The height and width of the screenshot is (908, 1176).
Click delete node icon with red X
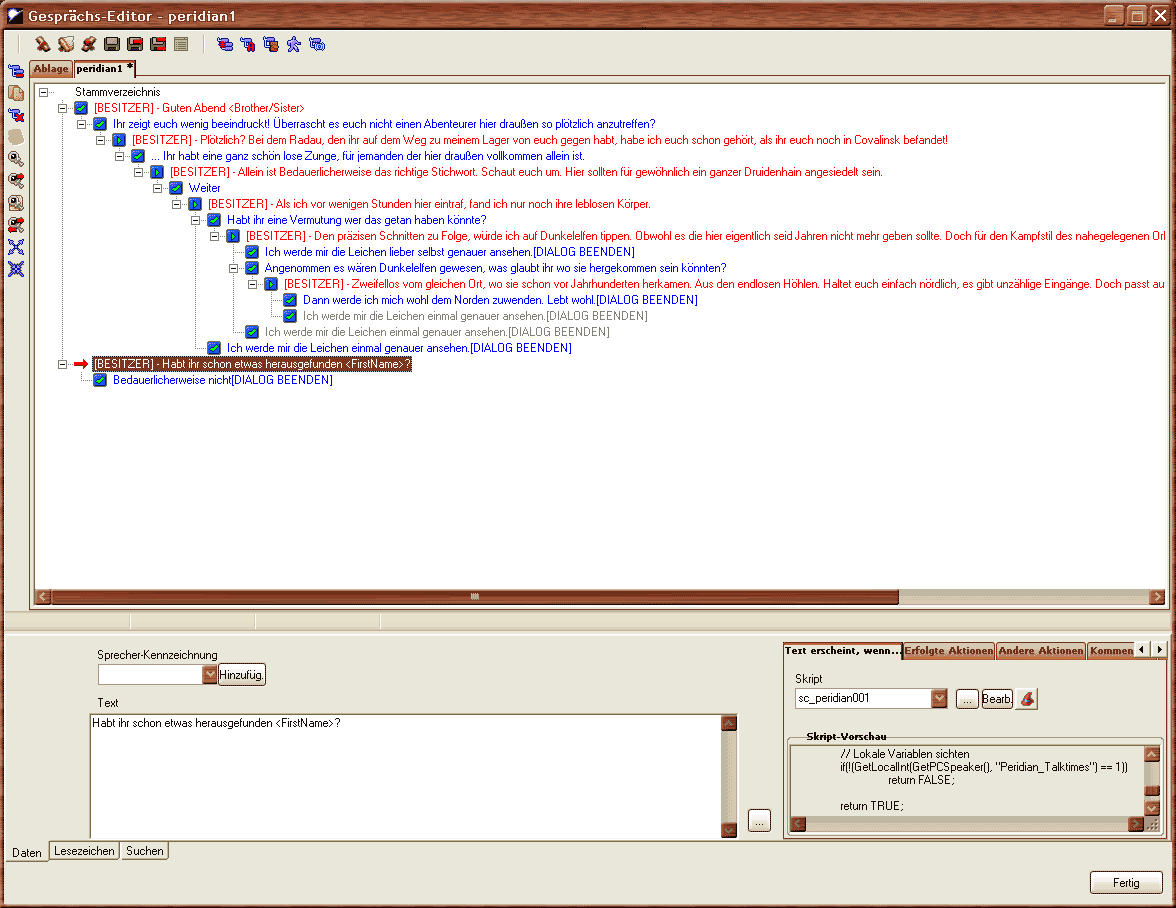(16, 114)
